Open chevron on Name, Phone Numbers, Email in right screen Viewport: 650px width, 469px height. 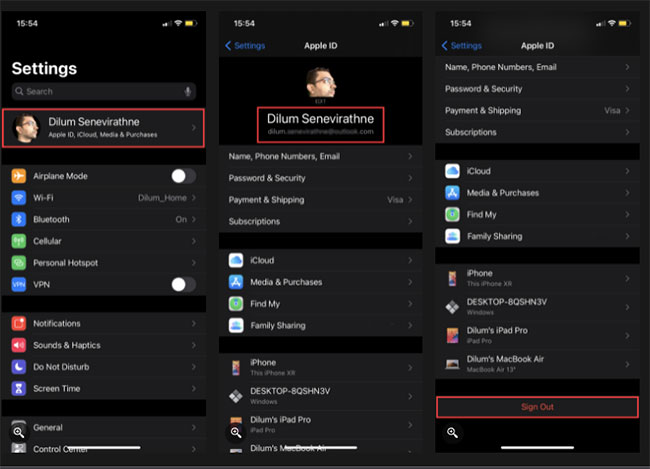coord(627,67)
